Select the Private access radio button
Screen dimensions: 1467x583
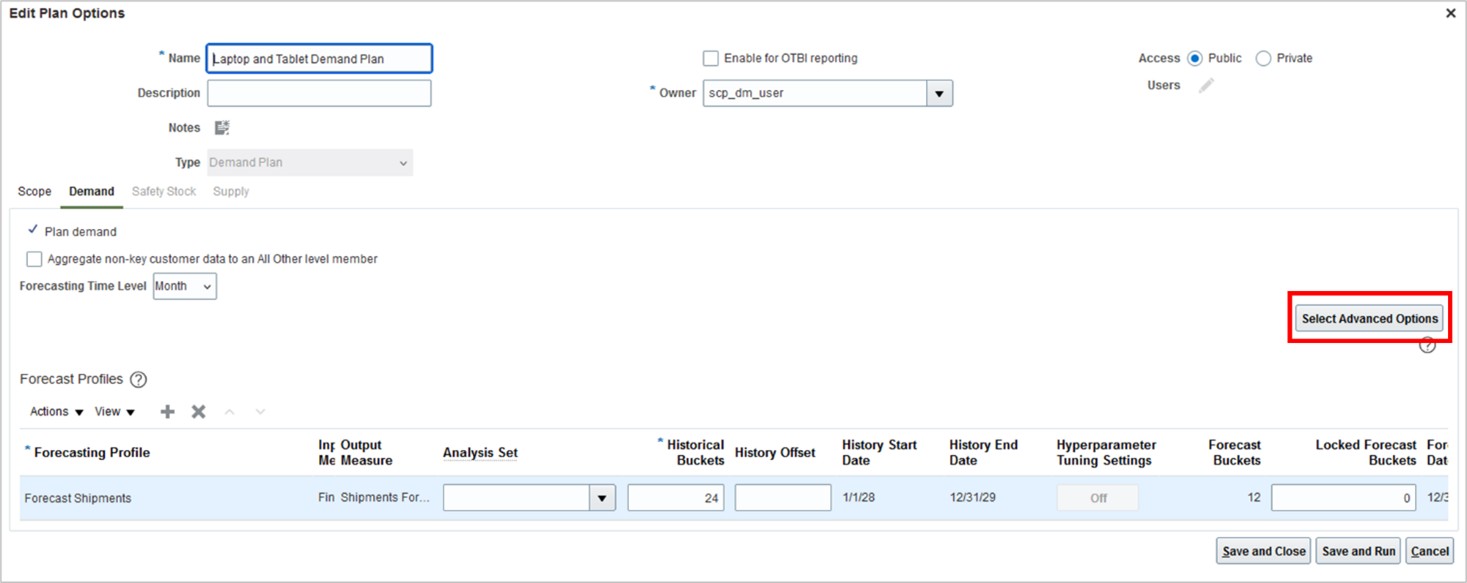click(x=1262, y=58)
